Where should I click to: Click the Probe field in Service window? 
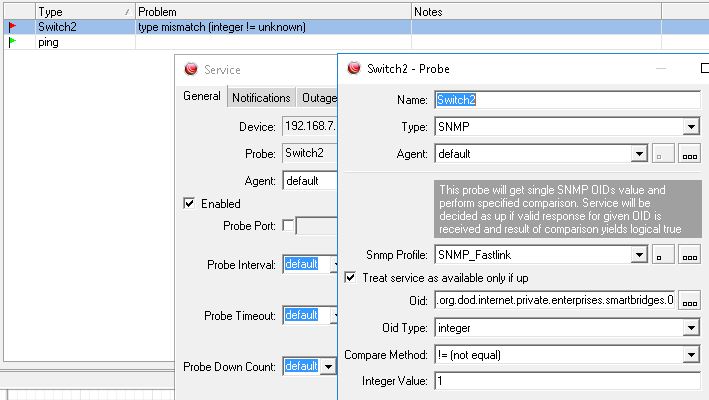tap(310, 153)
